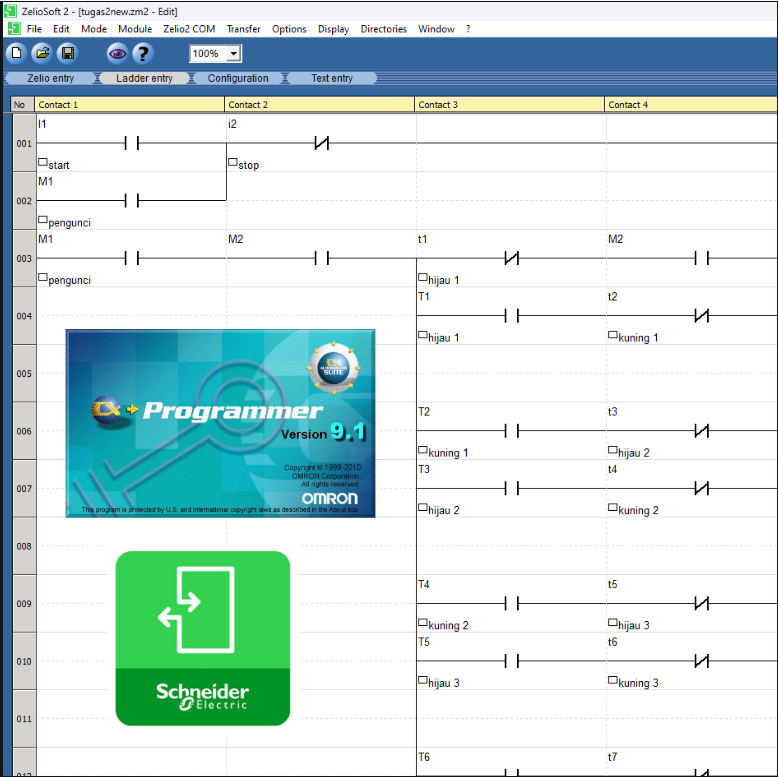The height and width of the screenshot is (778, 778).
Task: Select the M2 contact in Contact 2 column line 003
Action: (322, 258)
